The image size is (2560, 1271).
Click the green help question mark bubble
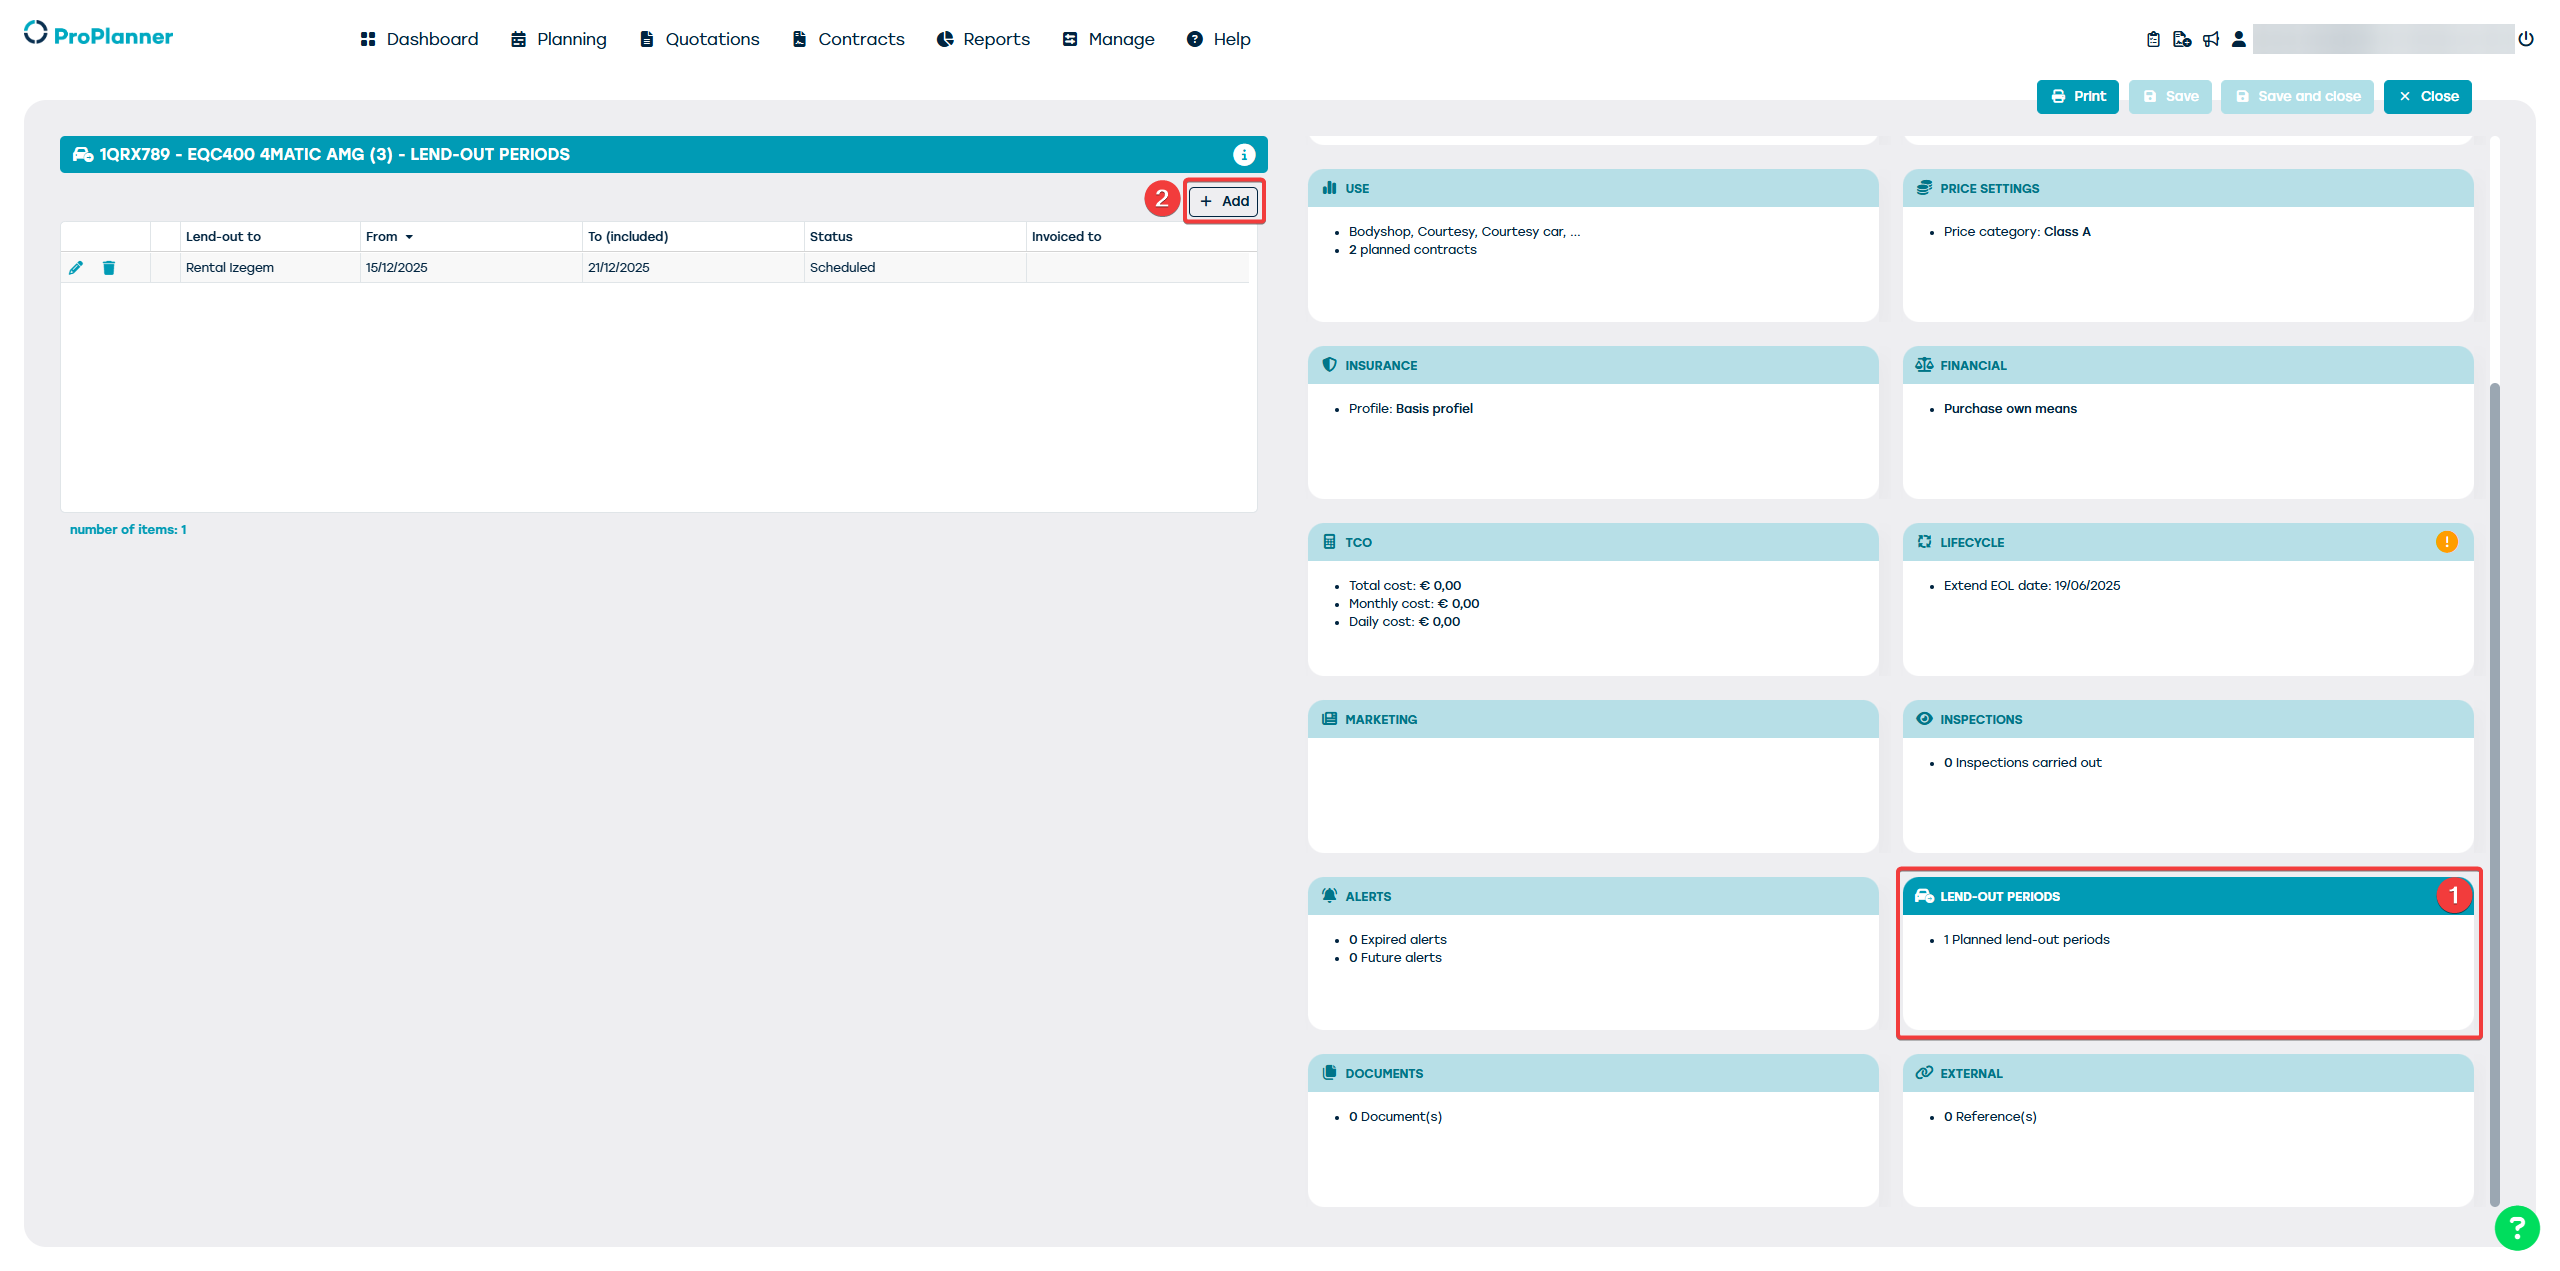pos(2516,1228)
